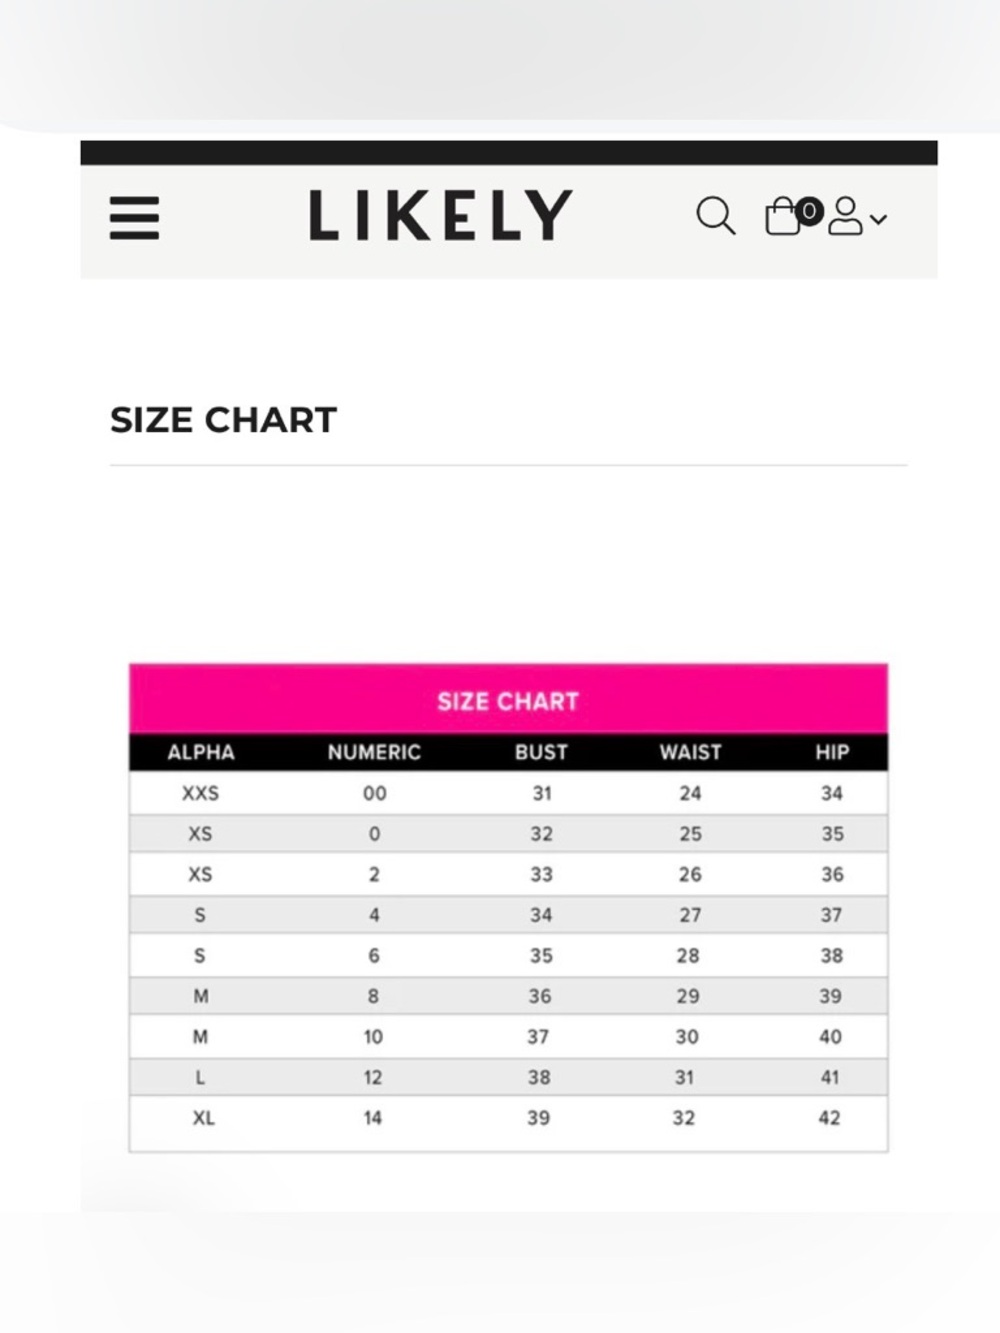This screenshot has height=1333, width=1000.
Task: Click the black top announcement bar
Action: coord(509,152)
